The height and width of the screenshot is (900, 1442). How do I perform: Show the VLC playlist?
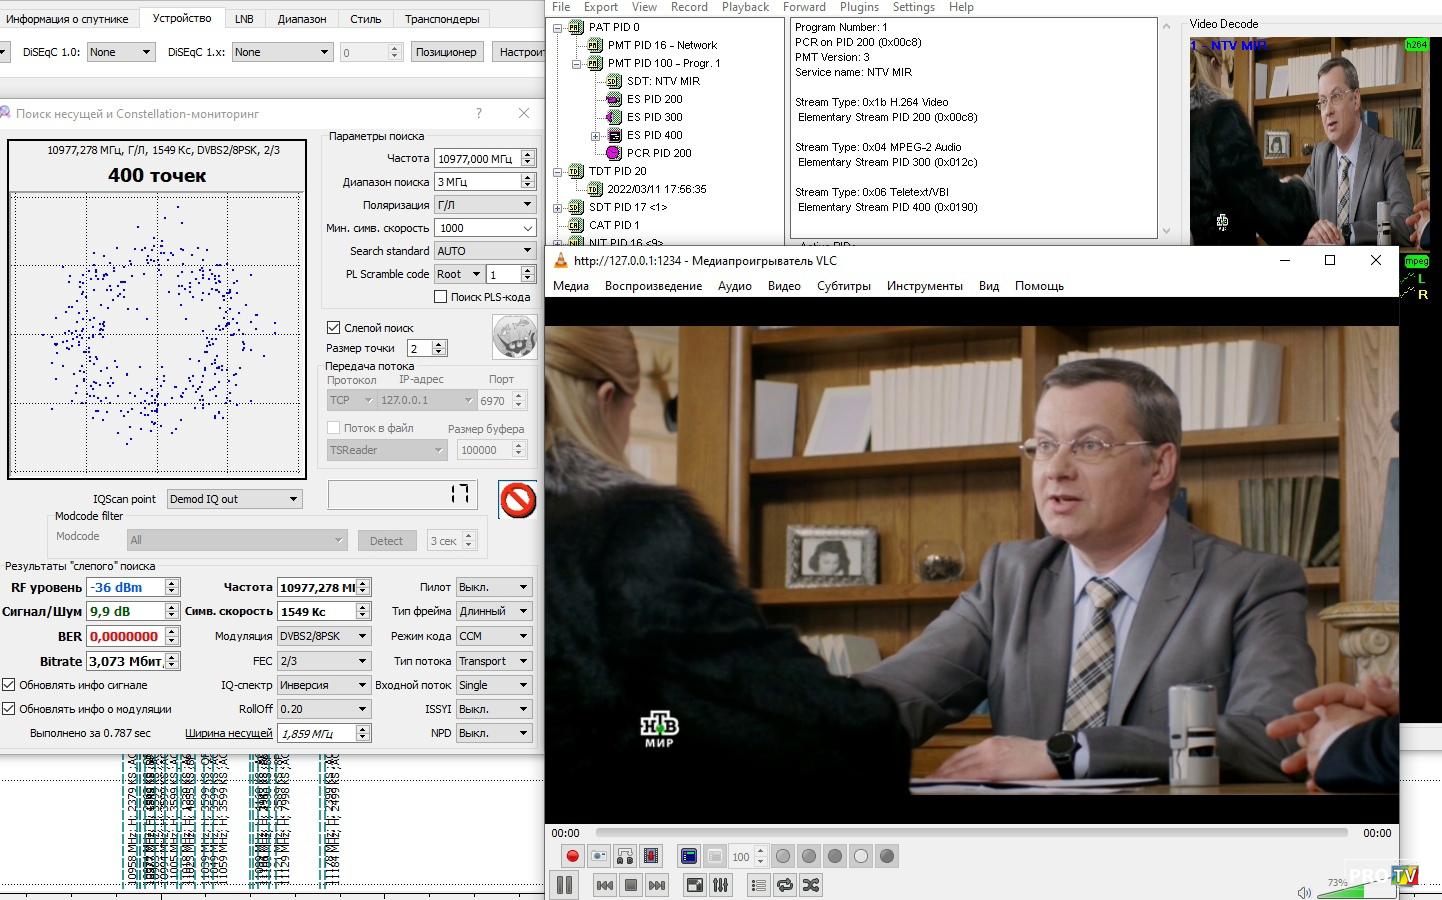point(759,885)
